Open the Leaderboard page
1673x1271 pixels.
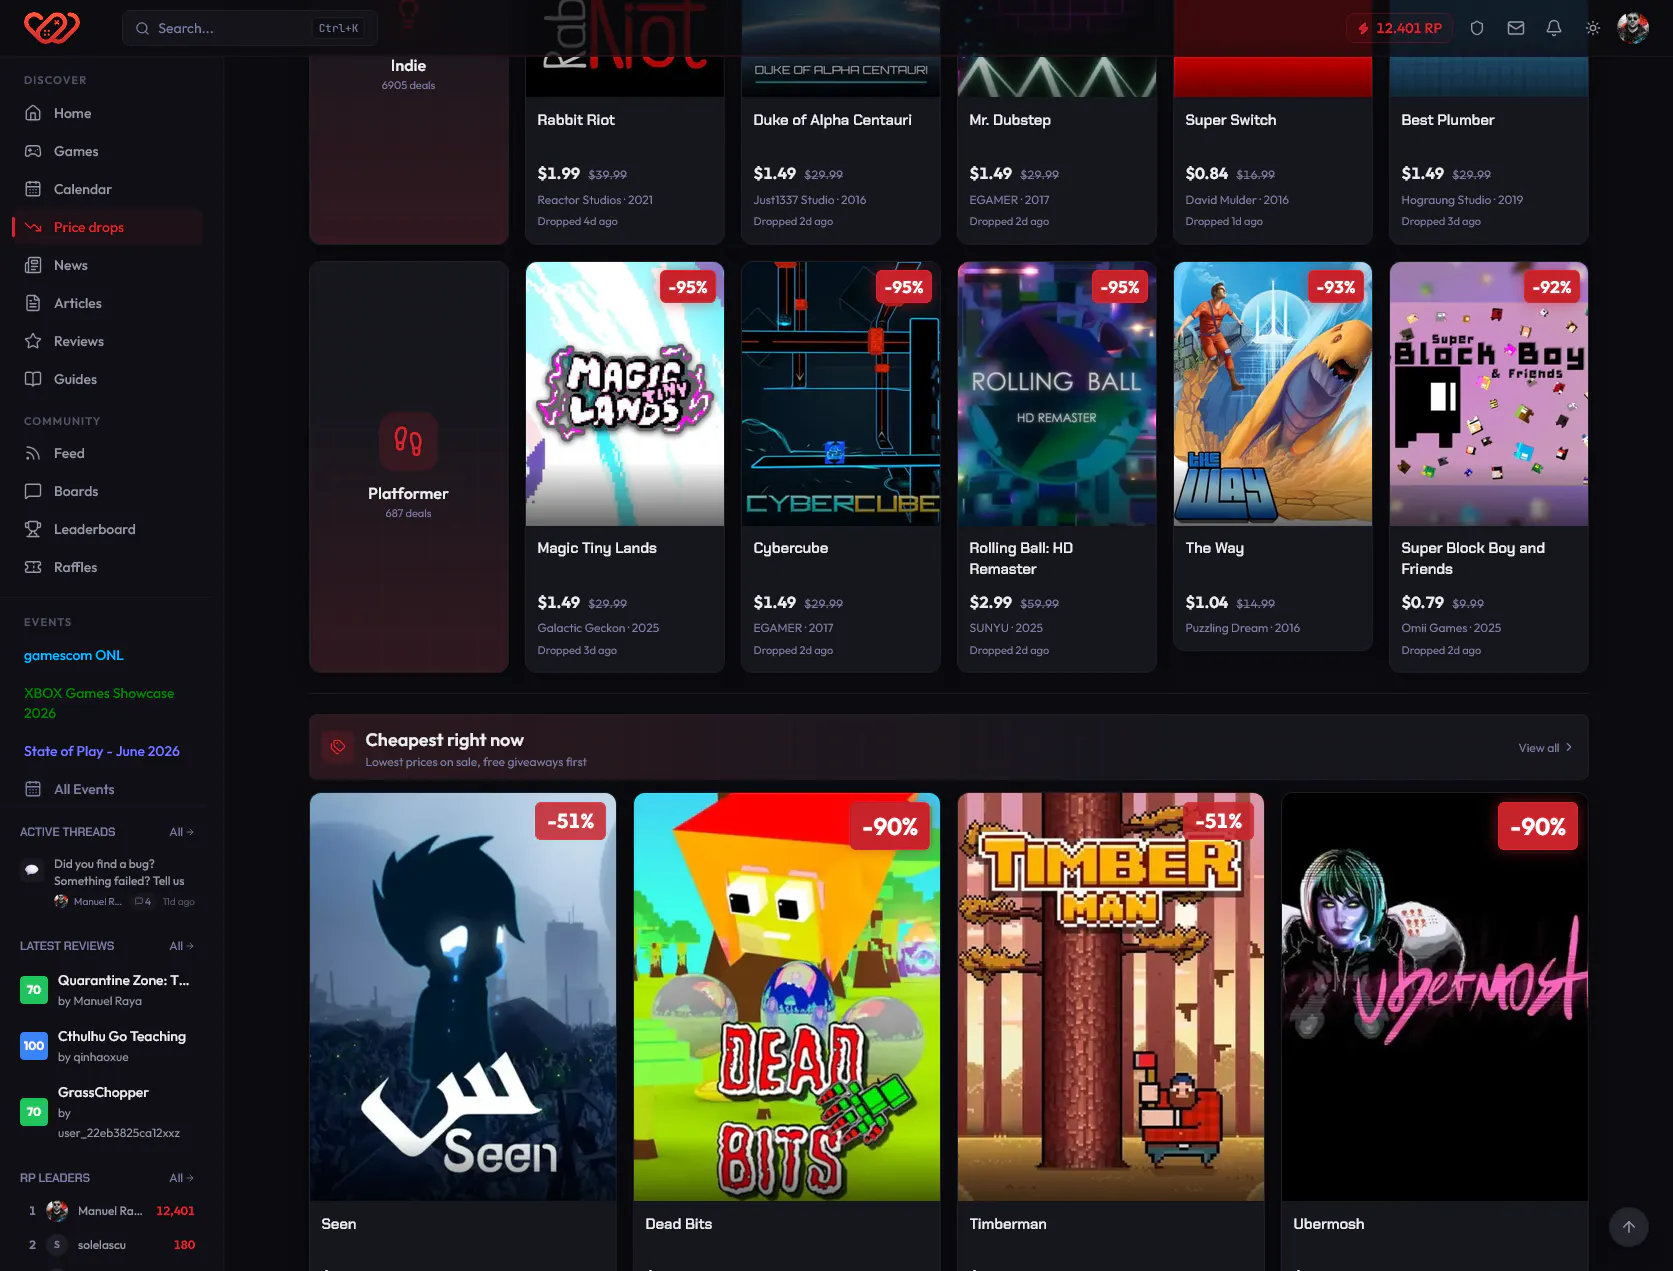pyautogui.click(x=108, y=529)
